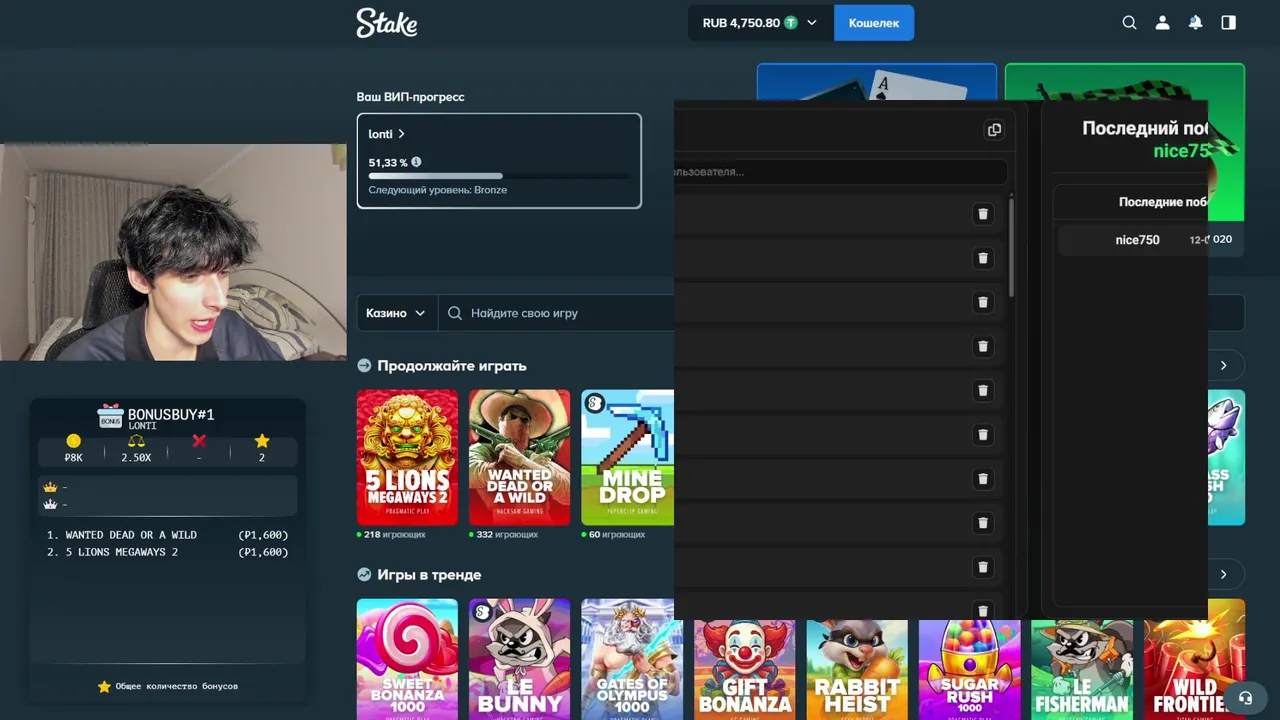Click the copy icon in the overlay panel

coord(994,130)
